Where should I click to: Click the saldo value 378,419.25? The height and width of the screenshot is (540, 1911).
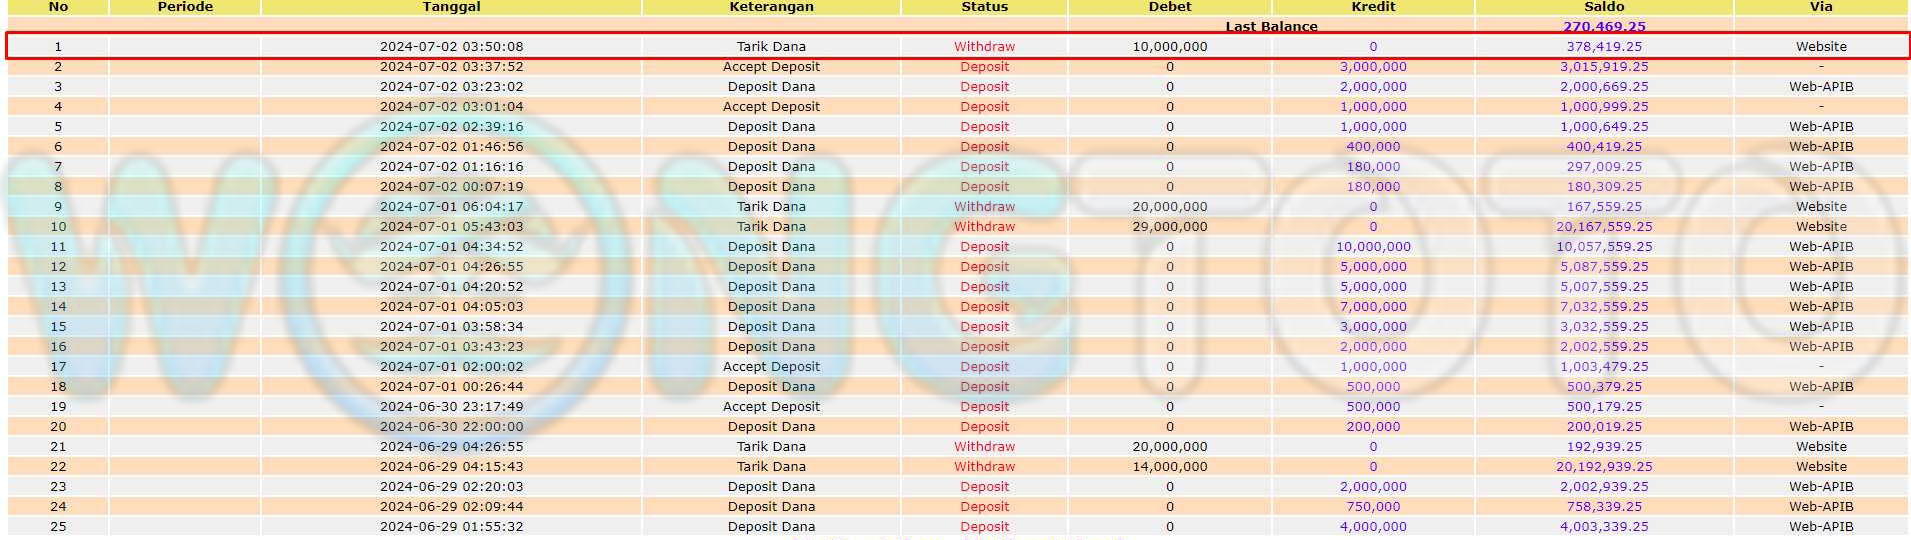coord(1604,47)
